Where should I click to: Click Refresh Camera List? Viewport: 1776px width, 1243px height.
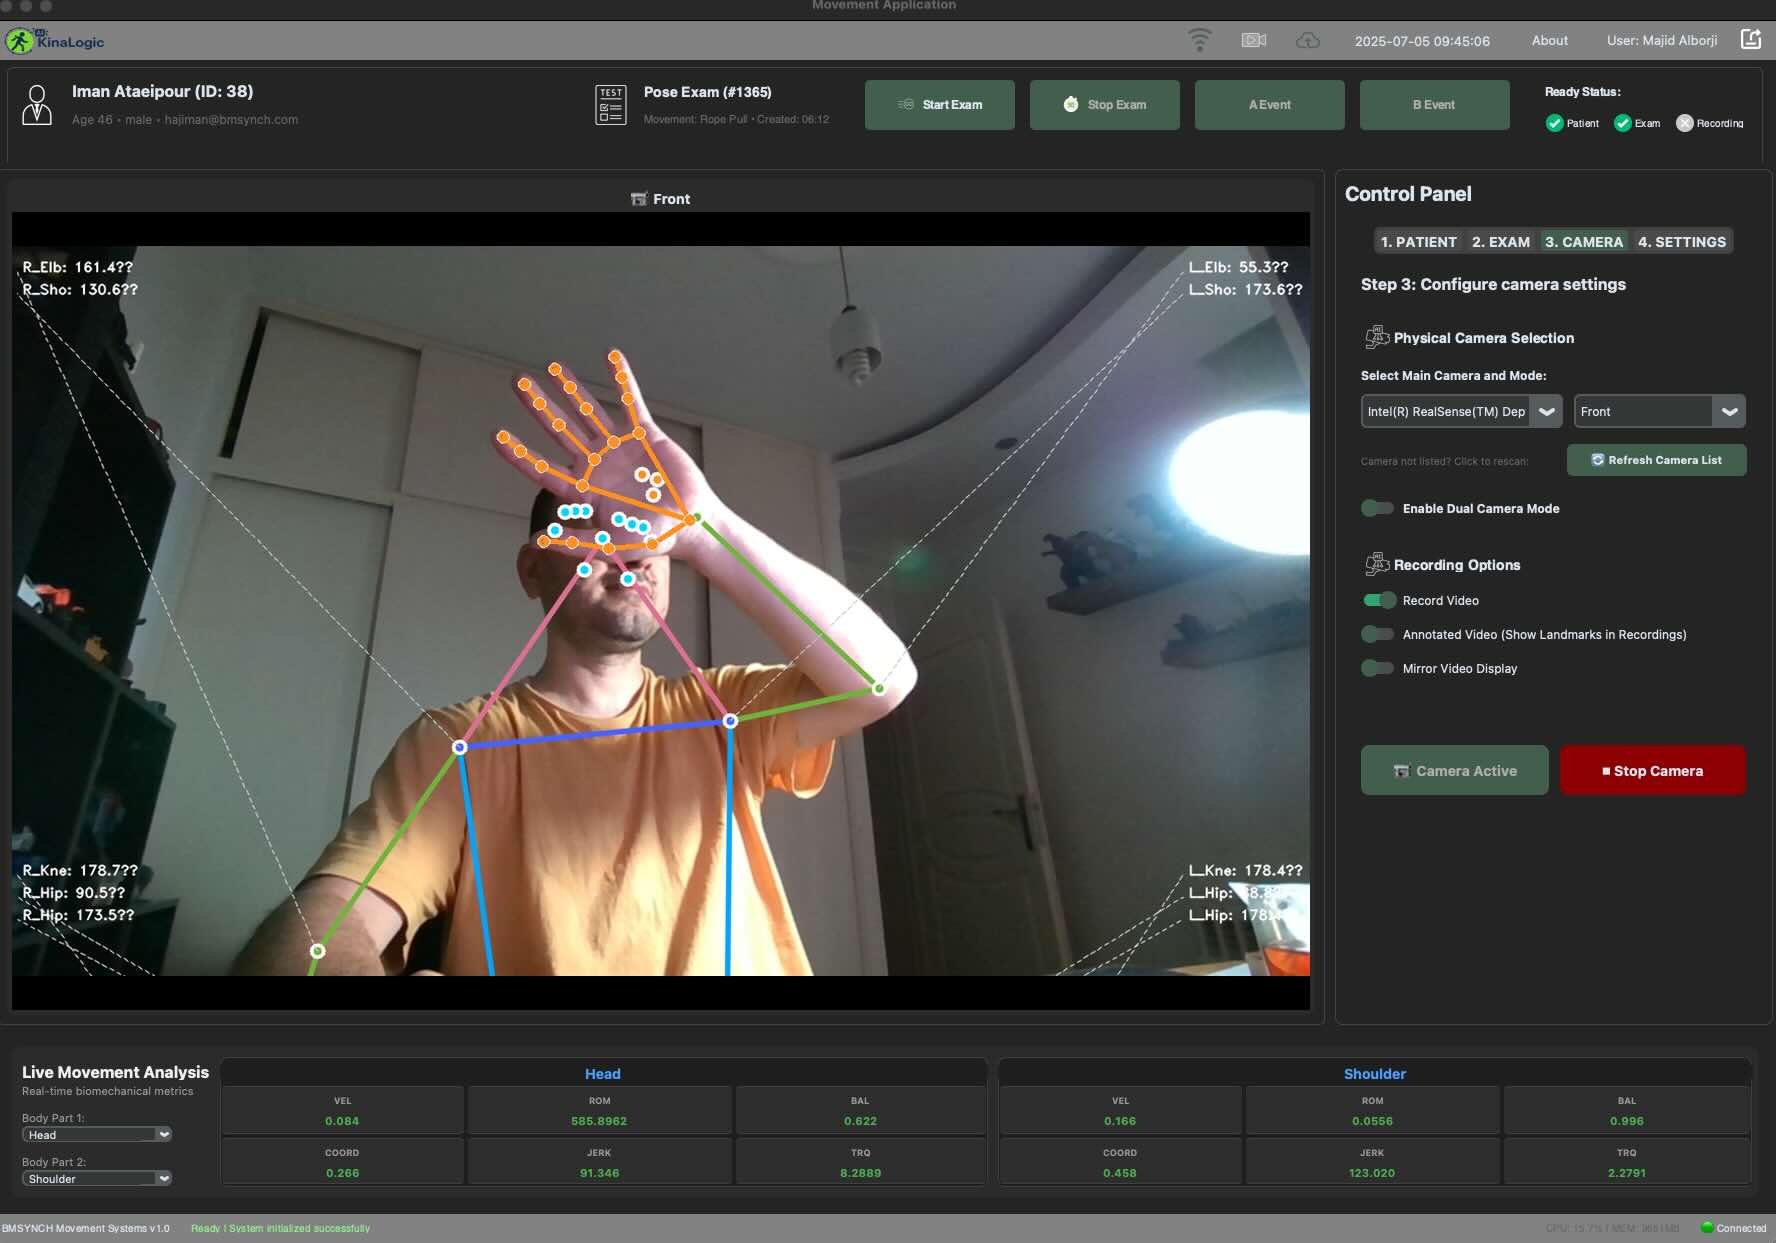[1656, 460]
